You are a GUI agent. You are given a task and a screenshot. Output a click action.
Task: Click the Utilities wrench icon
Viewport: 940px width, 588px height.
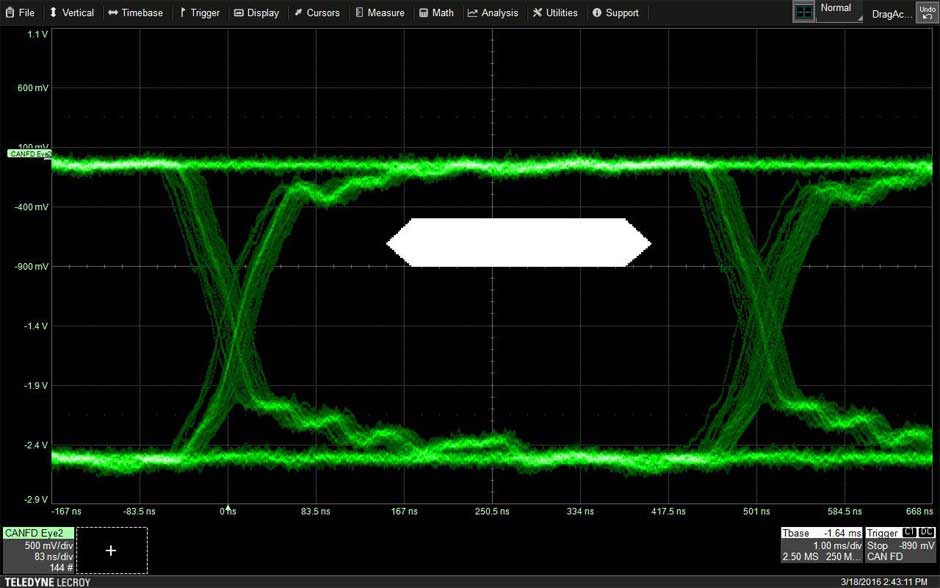click(536, 12)
